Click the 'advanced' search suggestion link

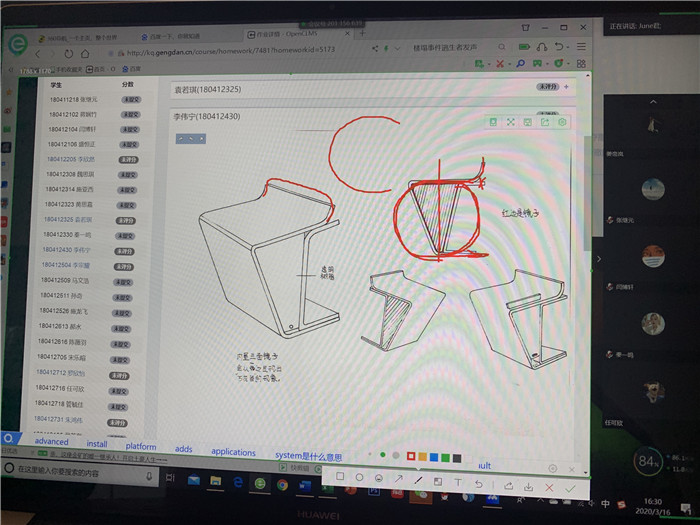coord(52,442)
